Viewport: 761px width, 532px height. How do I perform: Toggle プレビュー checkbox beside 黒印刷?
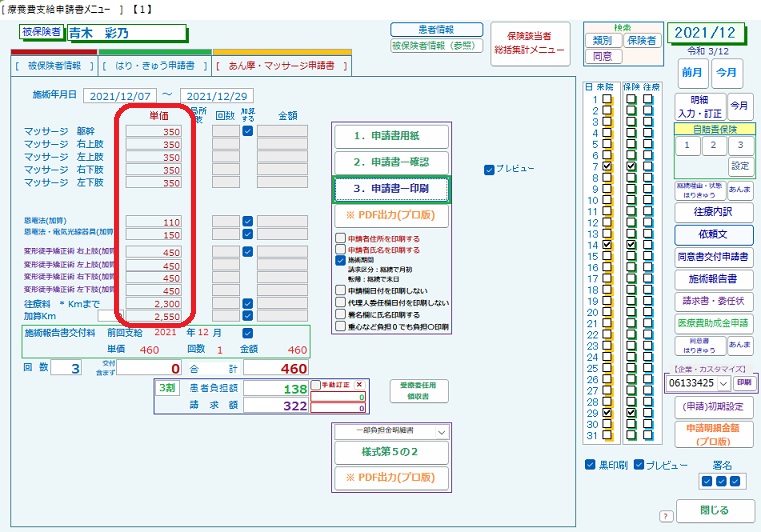pyautogui.click(x=639, y=465)
